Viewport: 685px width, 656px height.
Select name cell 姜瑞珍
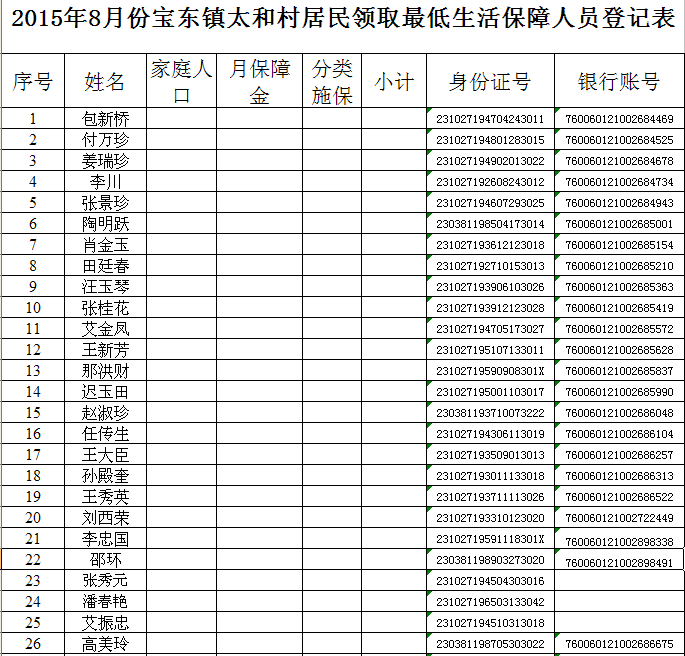point(105,160)
